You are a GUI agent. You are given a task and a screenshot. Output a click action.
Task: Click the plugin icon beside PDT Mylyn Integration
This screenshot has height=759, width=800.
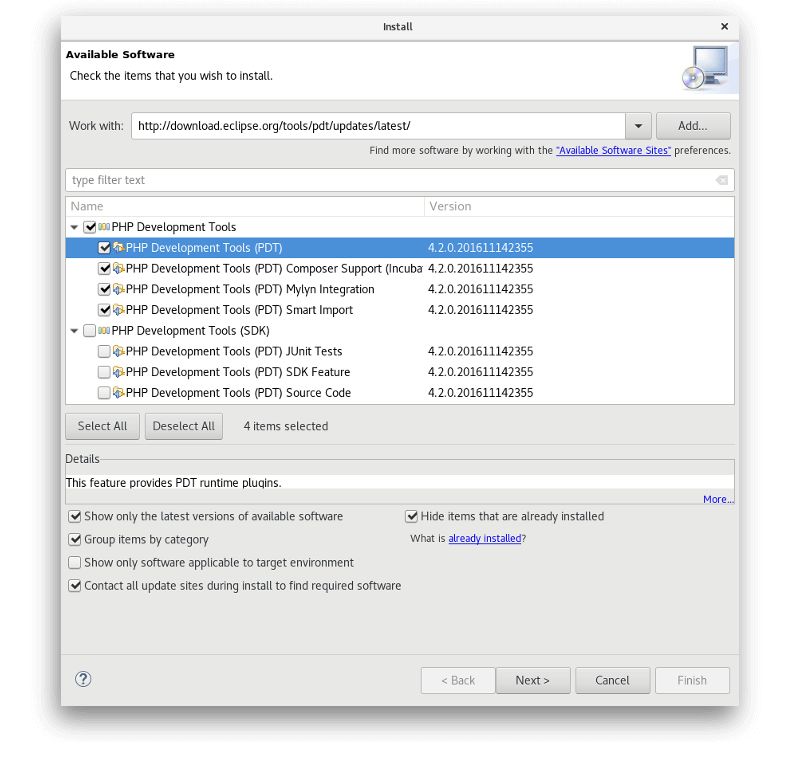pos(118,289)
